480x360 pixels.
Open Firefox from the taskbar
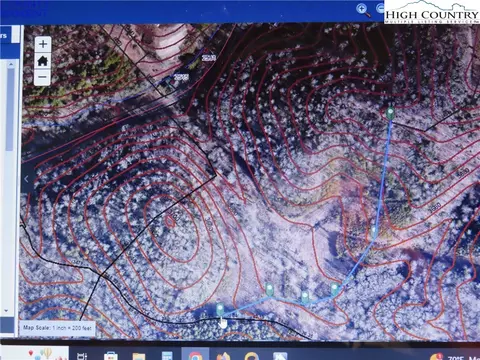pyautogui.click(x=224, y=356)
